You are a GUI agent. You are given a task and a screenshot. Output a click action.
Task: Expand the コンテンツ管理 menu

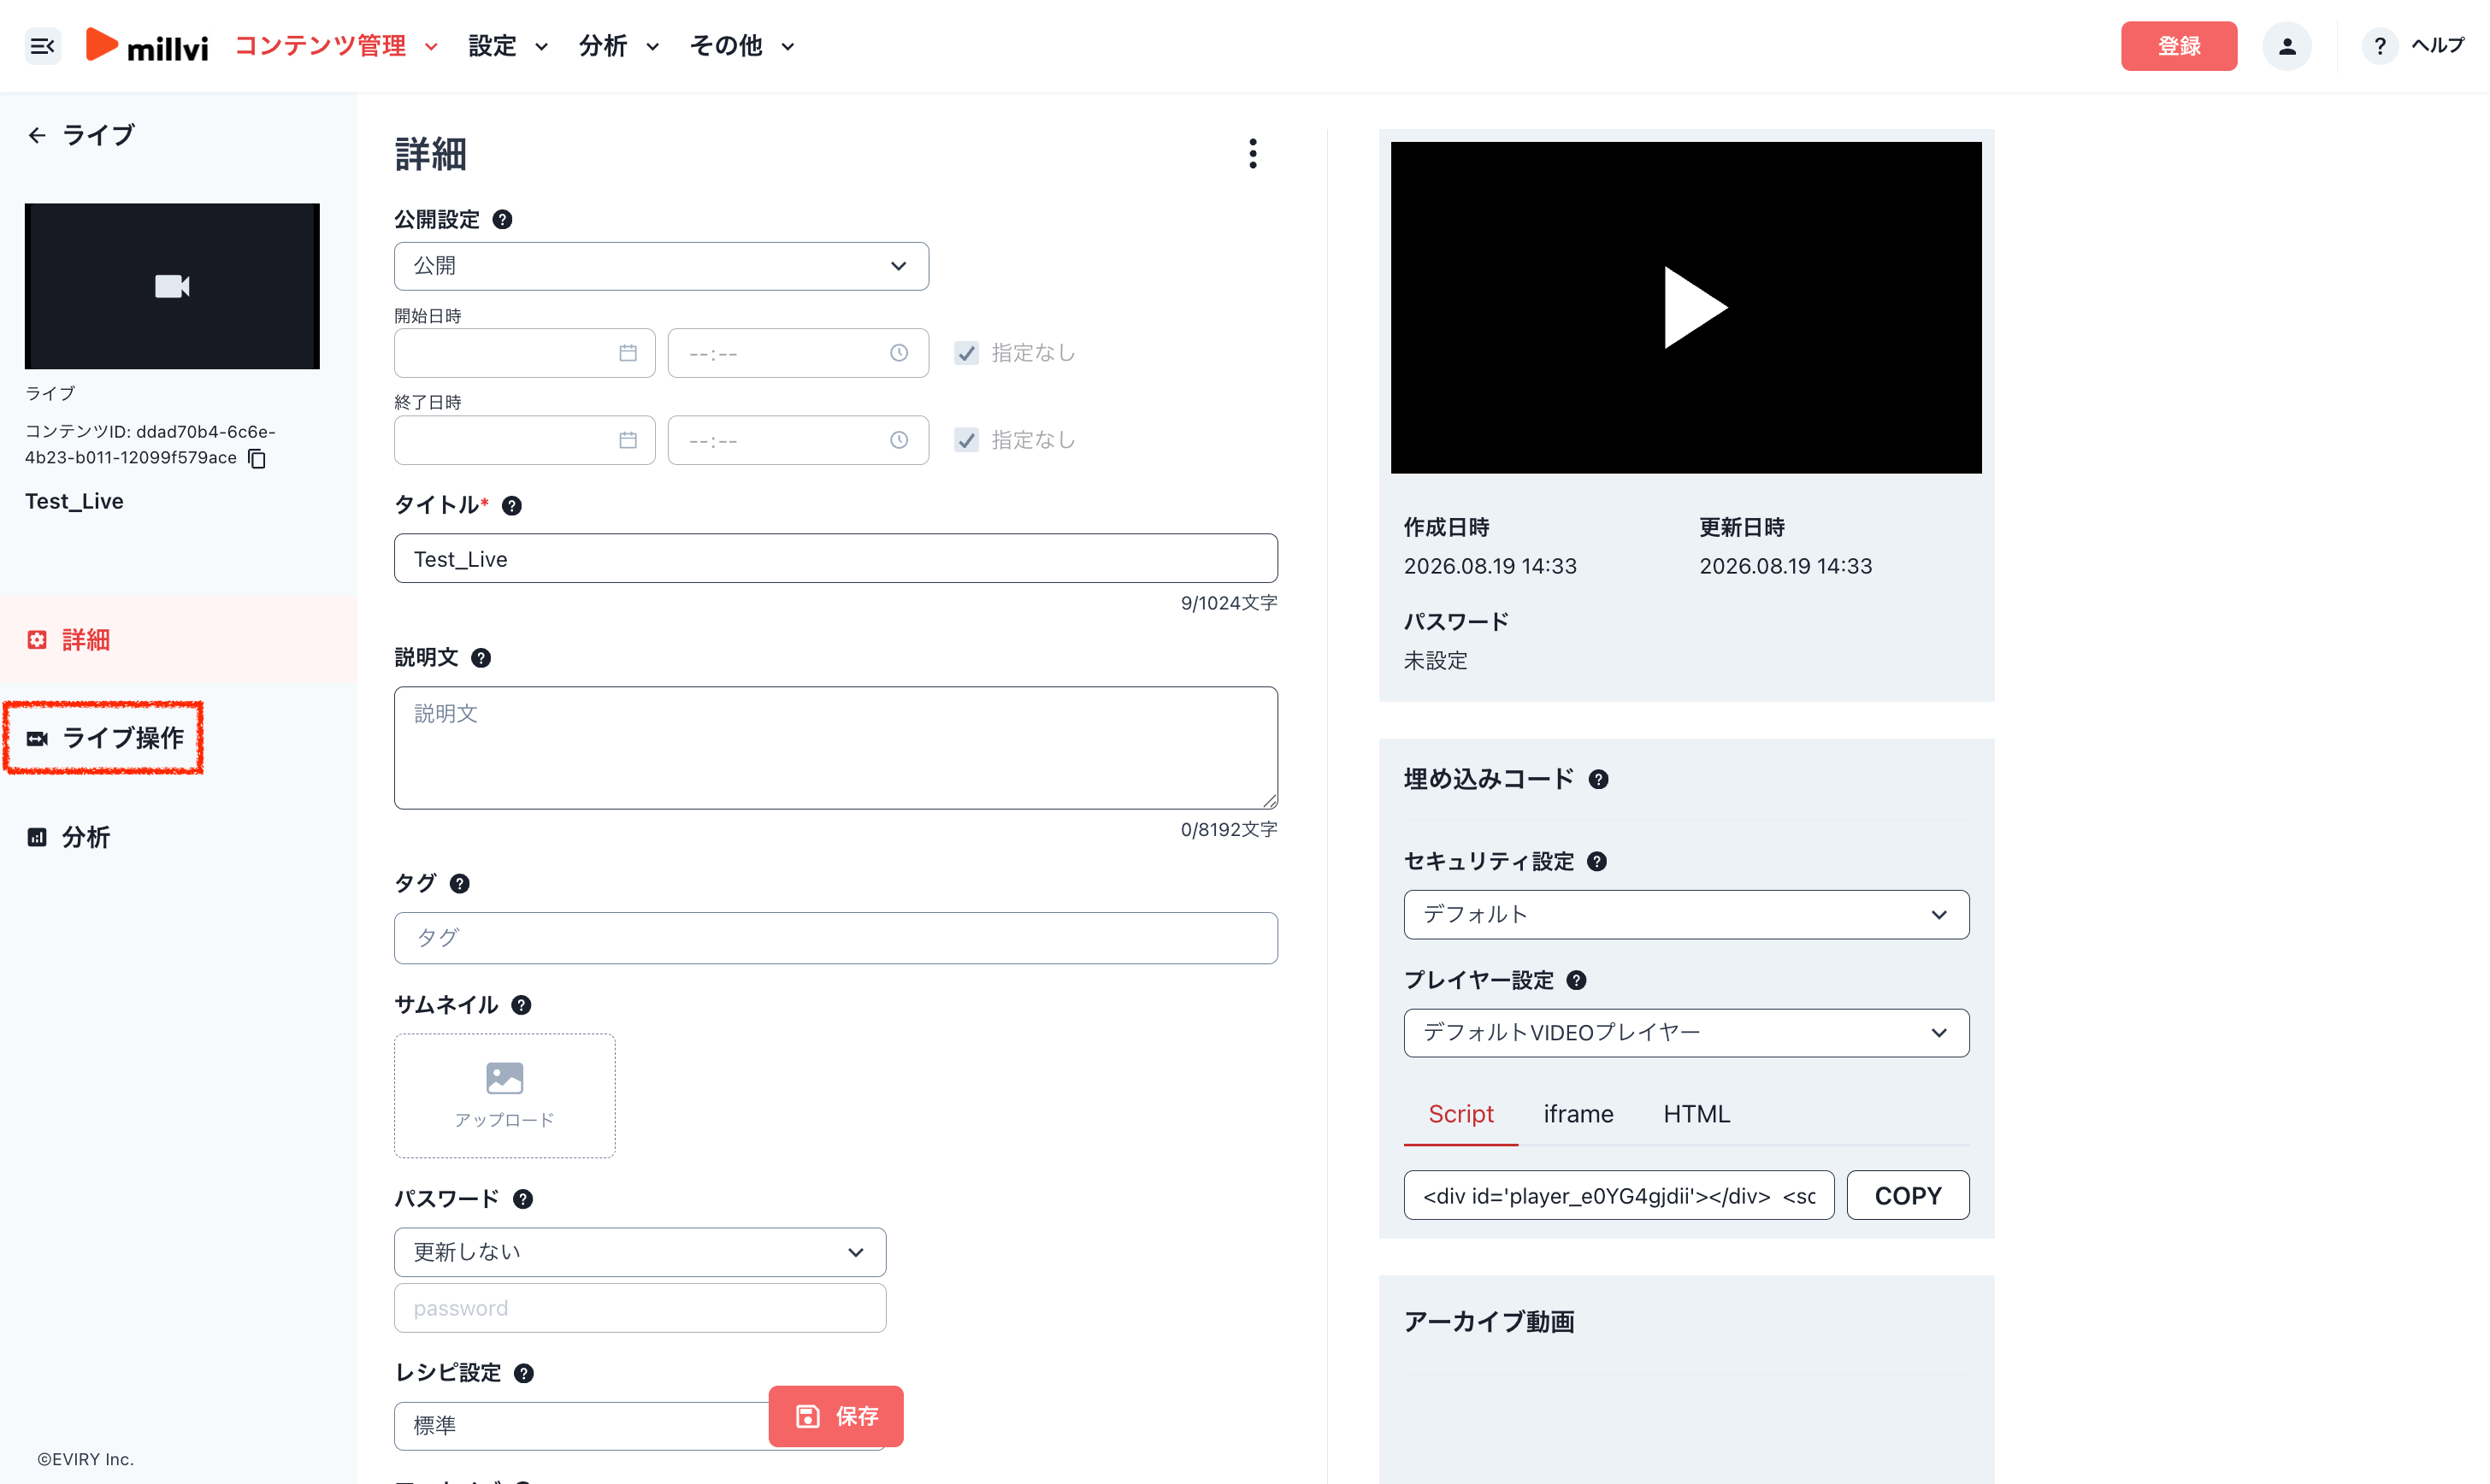(337, 46)
